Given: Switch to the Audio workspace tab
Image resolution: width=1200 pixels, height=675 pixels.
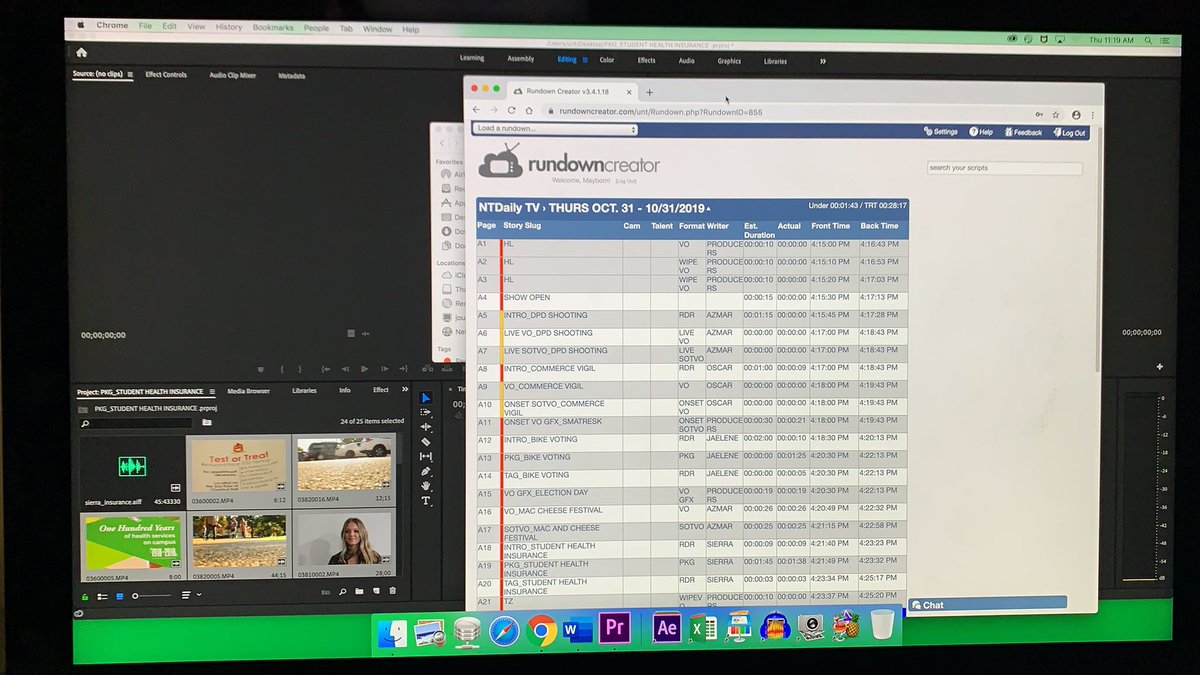Looking at the screenshot, I should 687,61.
